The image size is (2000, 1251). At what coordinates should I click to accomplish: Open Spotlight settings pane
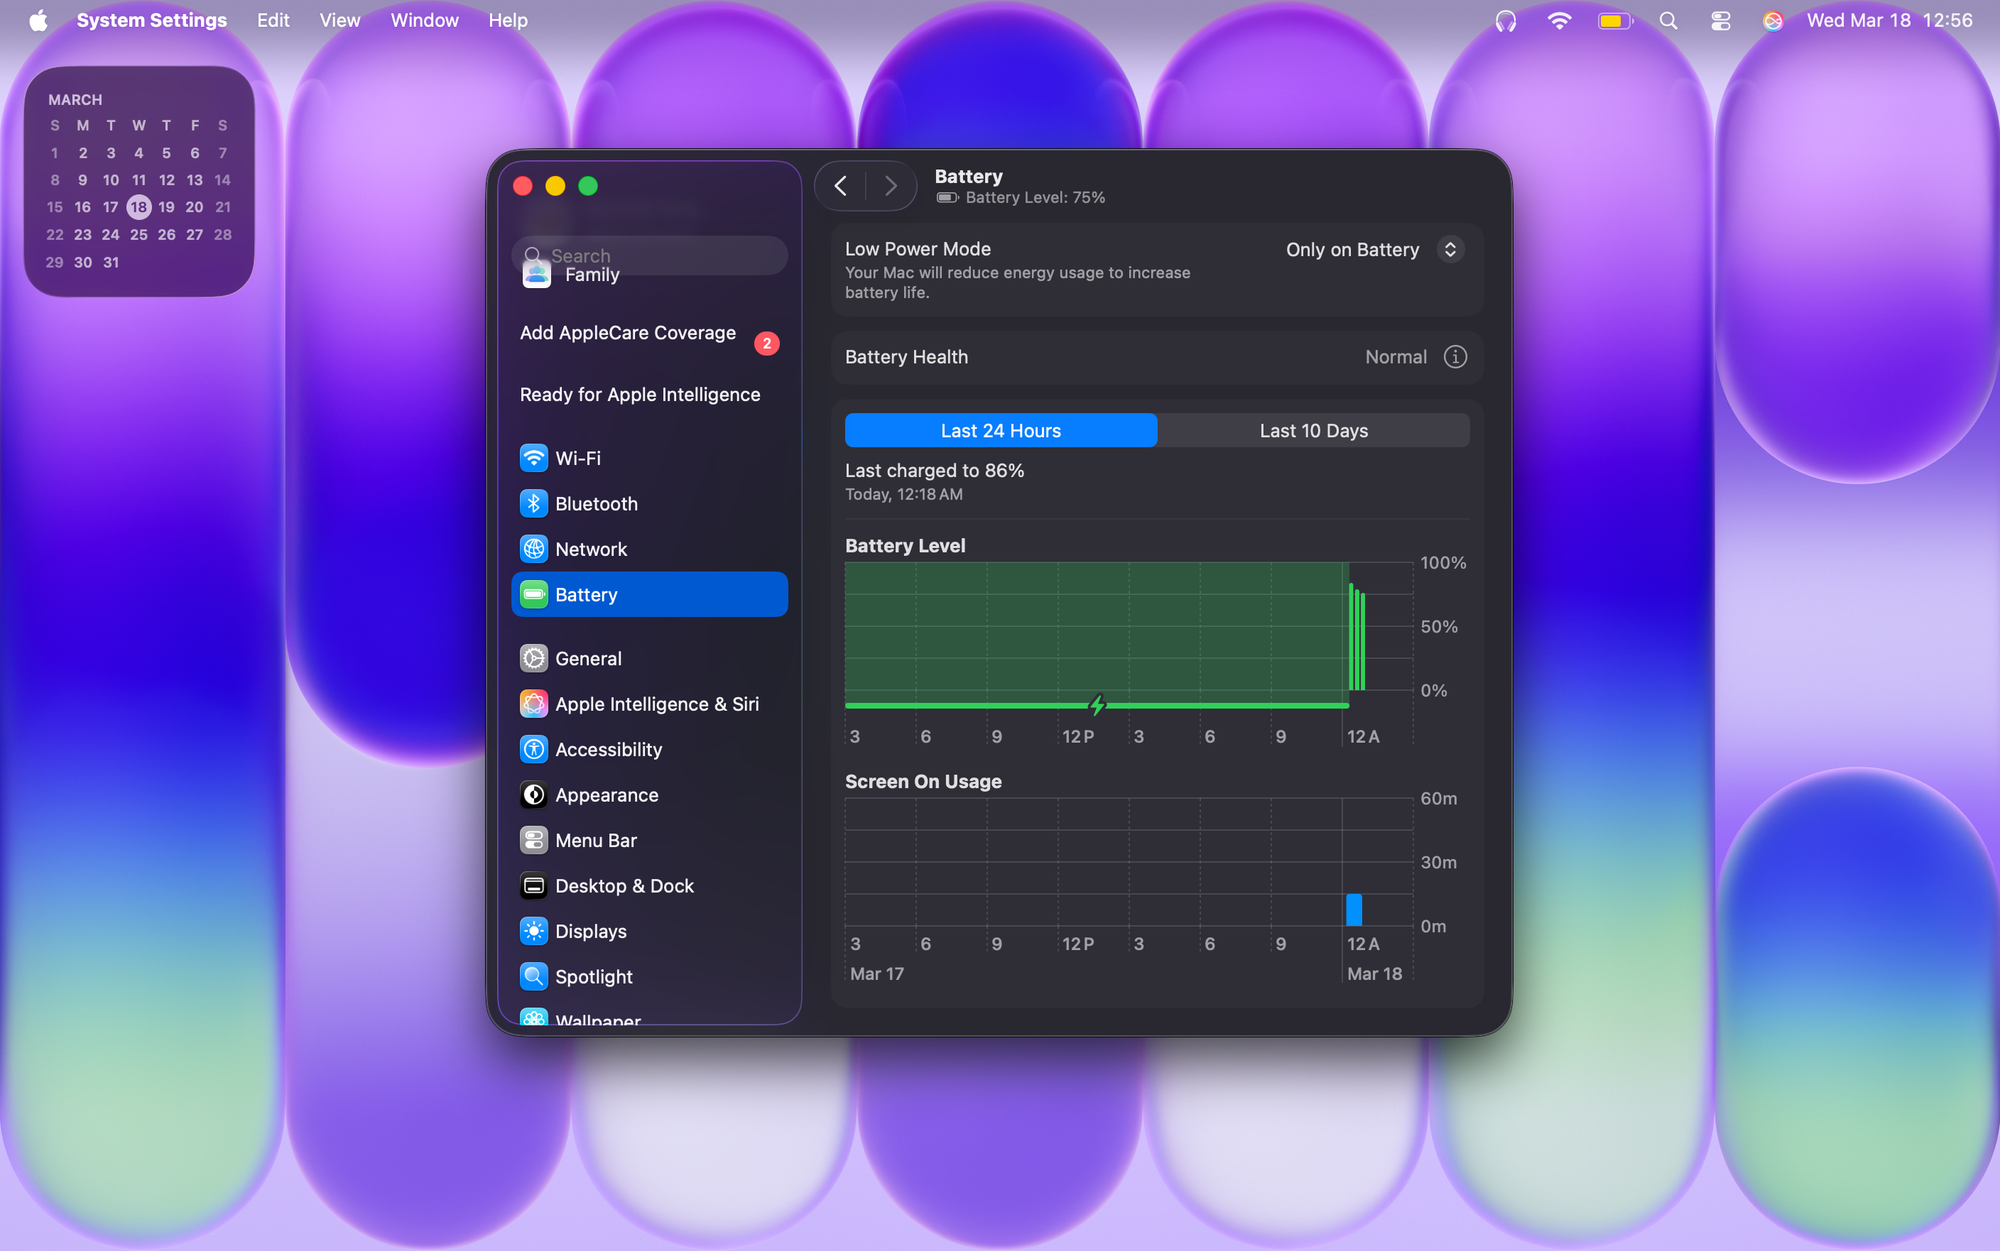click(593, 976)
